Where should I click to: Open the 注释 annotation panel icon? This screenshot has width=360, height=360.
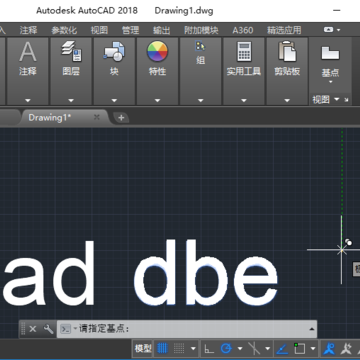(x=28, y=53)
